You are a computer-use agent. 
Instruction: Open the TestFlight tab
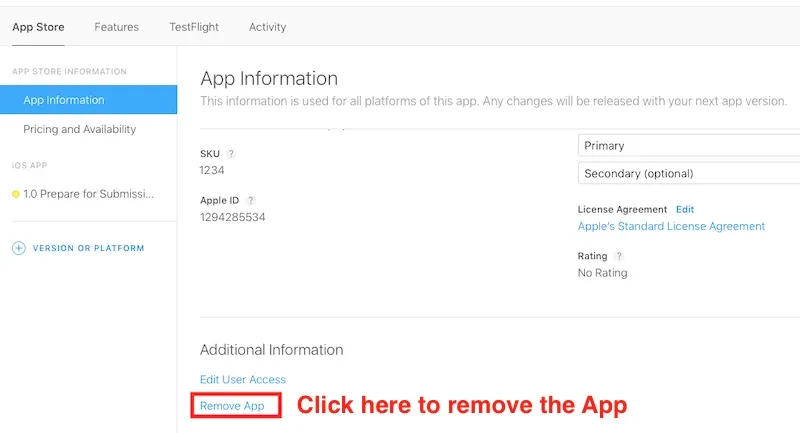pos(194,27)
